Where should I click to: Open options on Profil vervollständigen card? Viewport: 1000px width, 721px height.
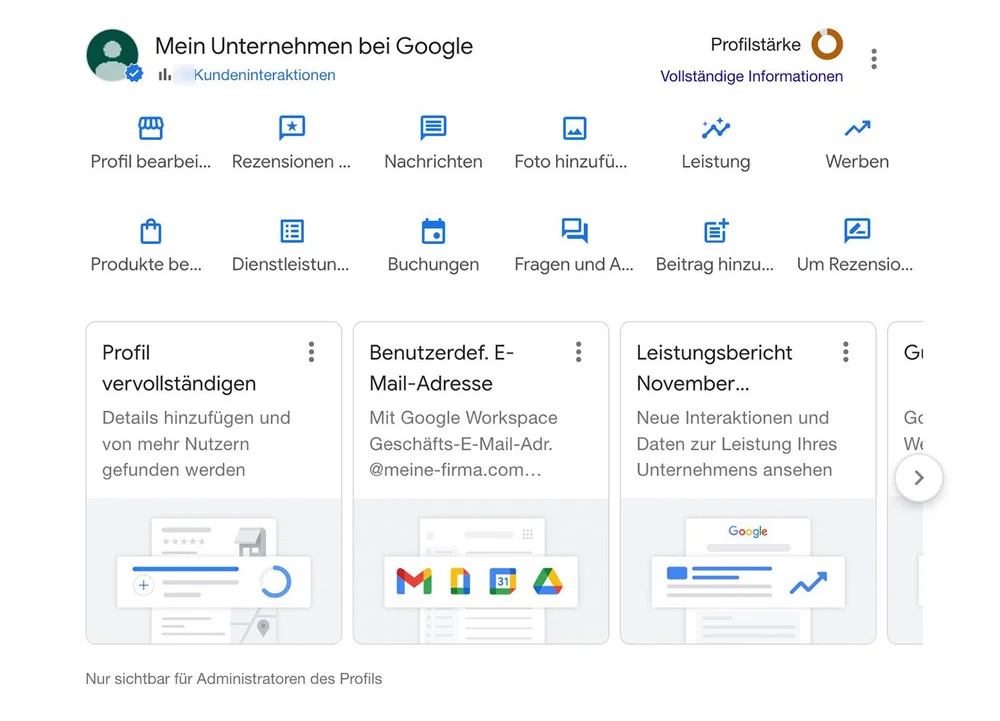click(311, 352)
